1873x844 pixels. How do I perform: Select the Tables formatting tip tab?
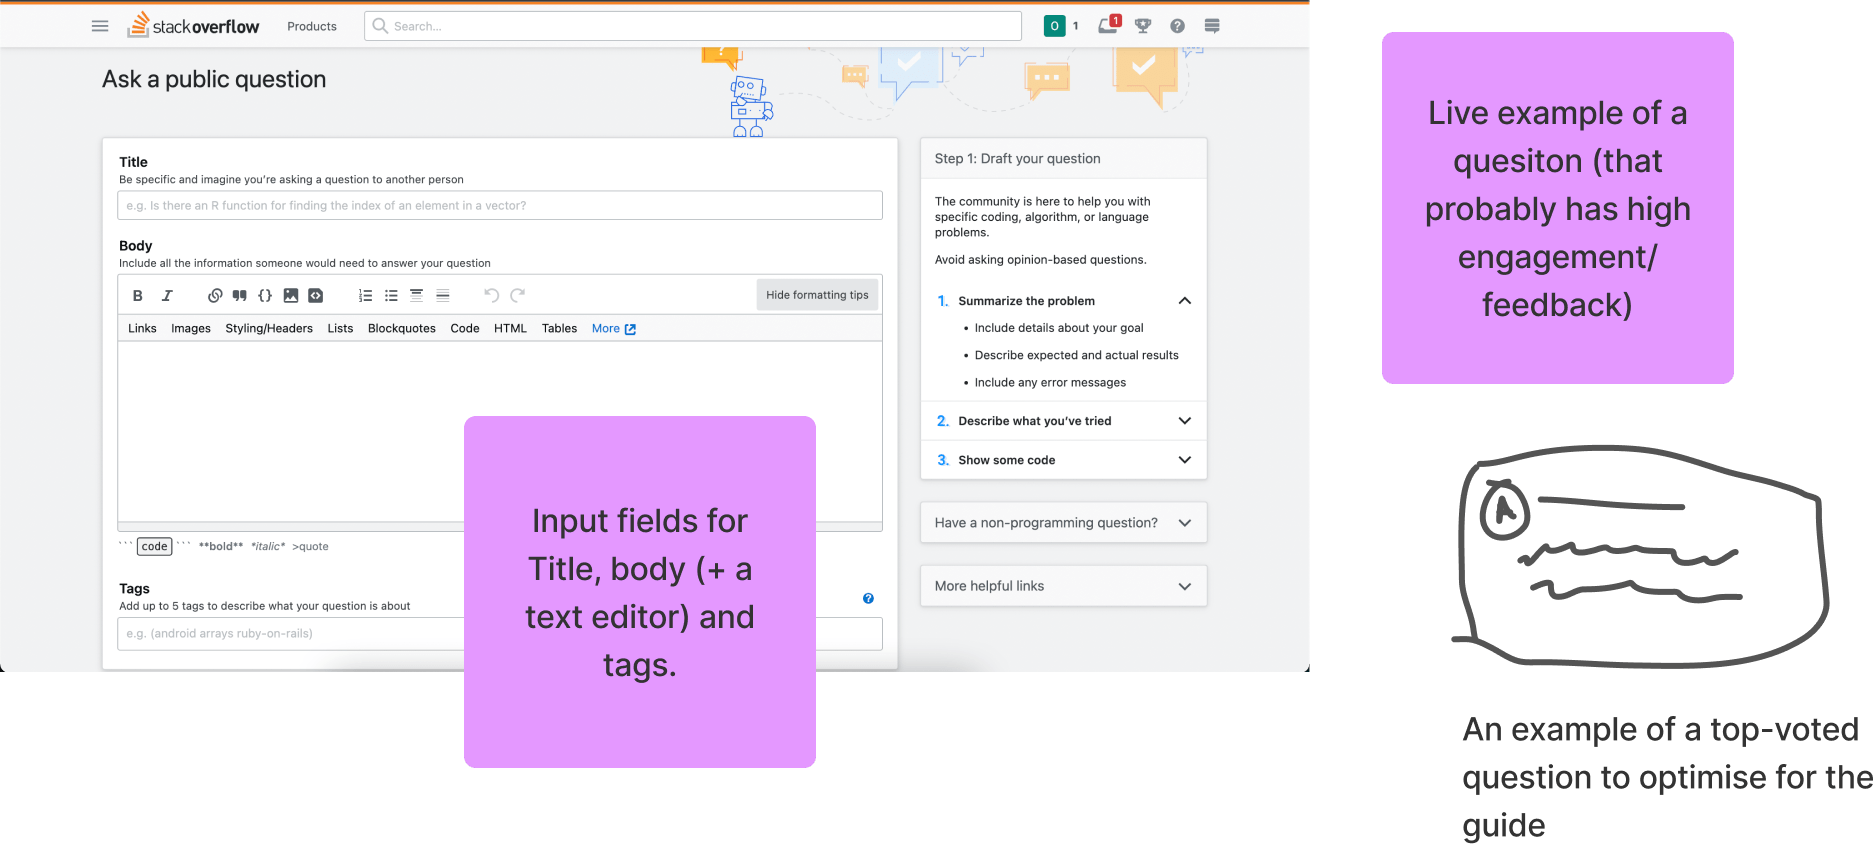(x=559, y=328)
